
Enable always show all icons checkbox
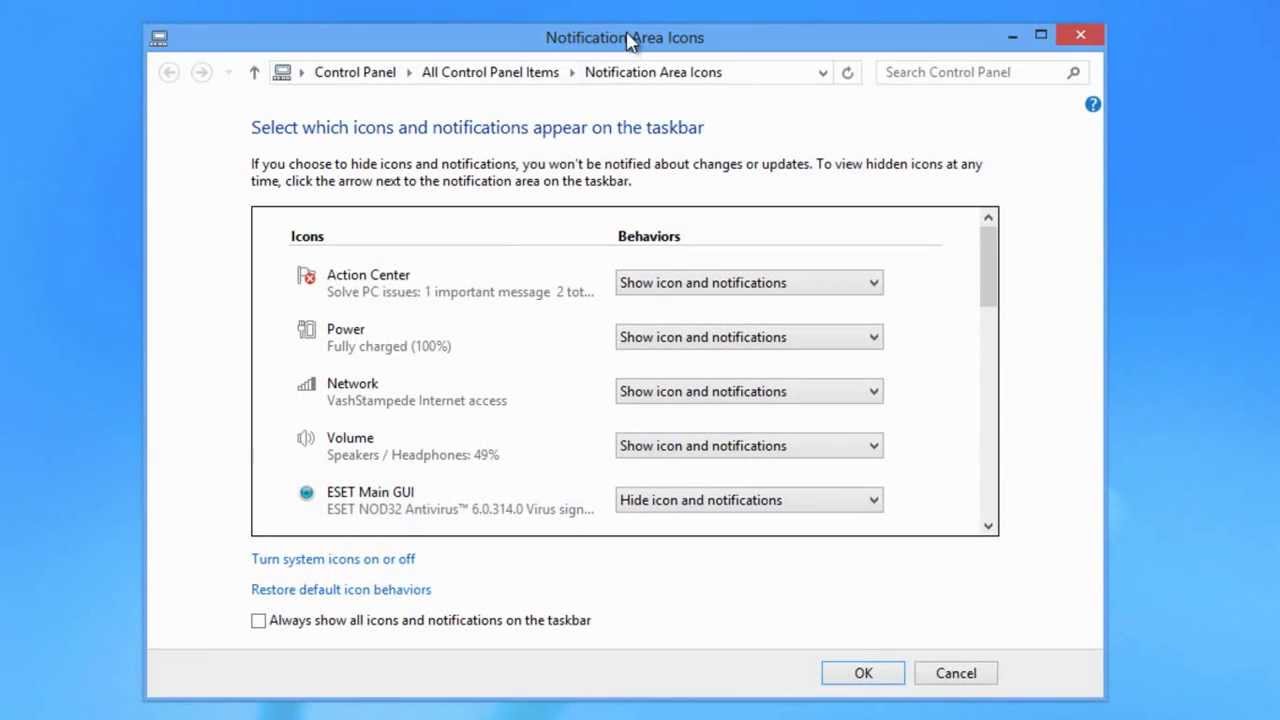coord(259,621)
